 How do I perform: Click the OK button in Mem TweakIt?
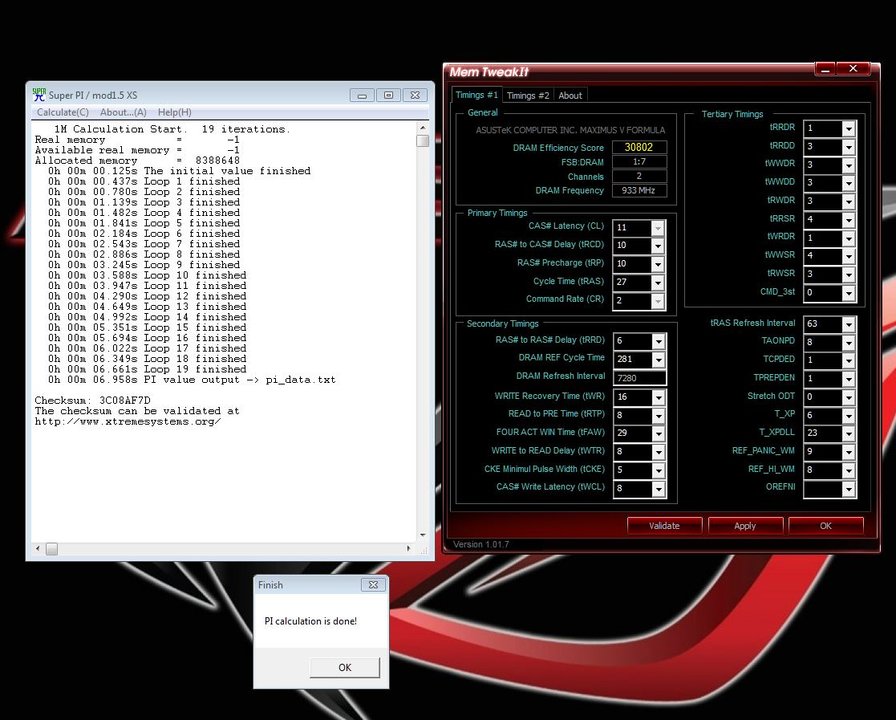pos(825,526)
